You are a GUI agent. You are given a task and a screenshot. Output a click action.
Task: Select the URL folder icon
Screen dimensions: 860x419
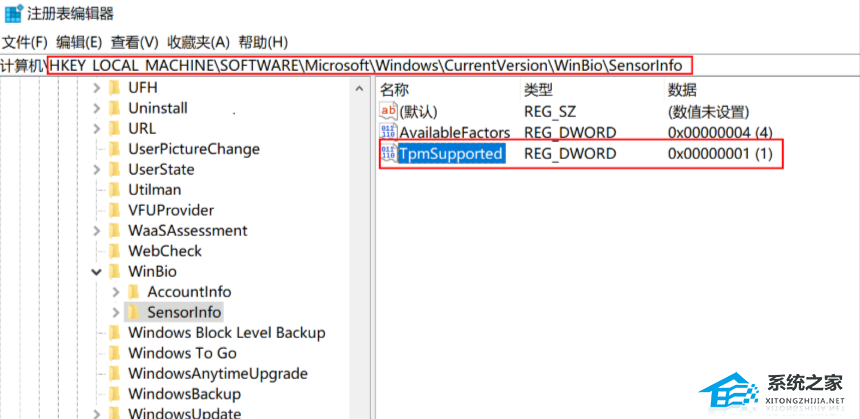(114, 128)
